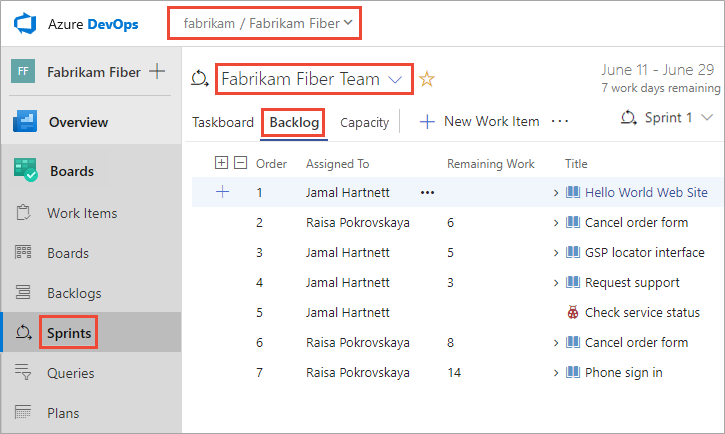Expand all backlog rows with plus box
The height and width of the screenshot is (434, 725).
222,163
